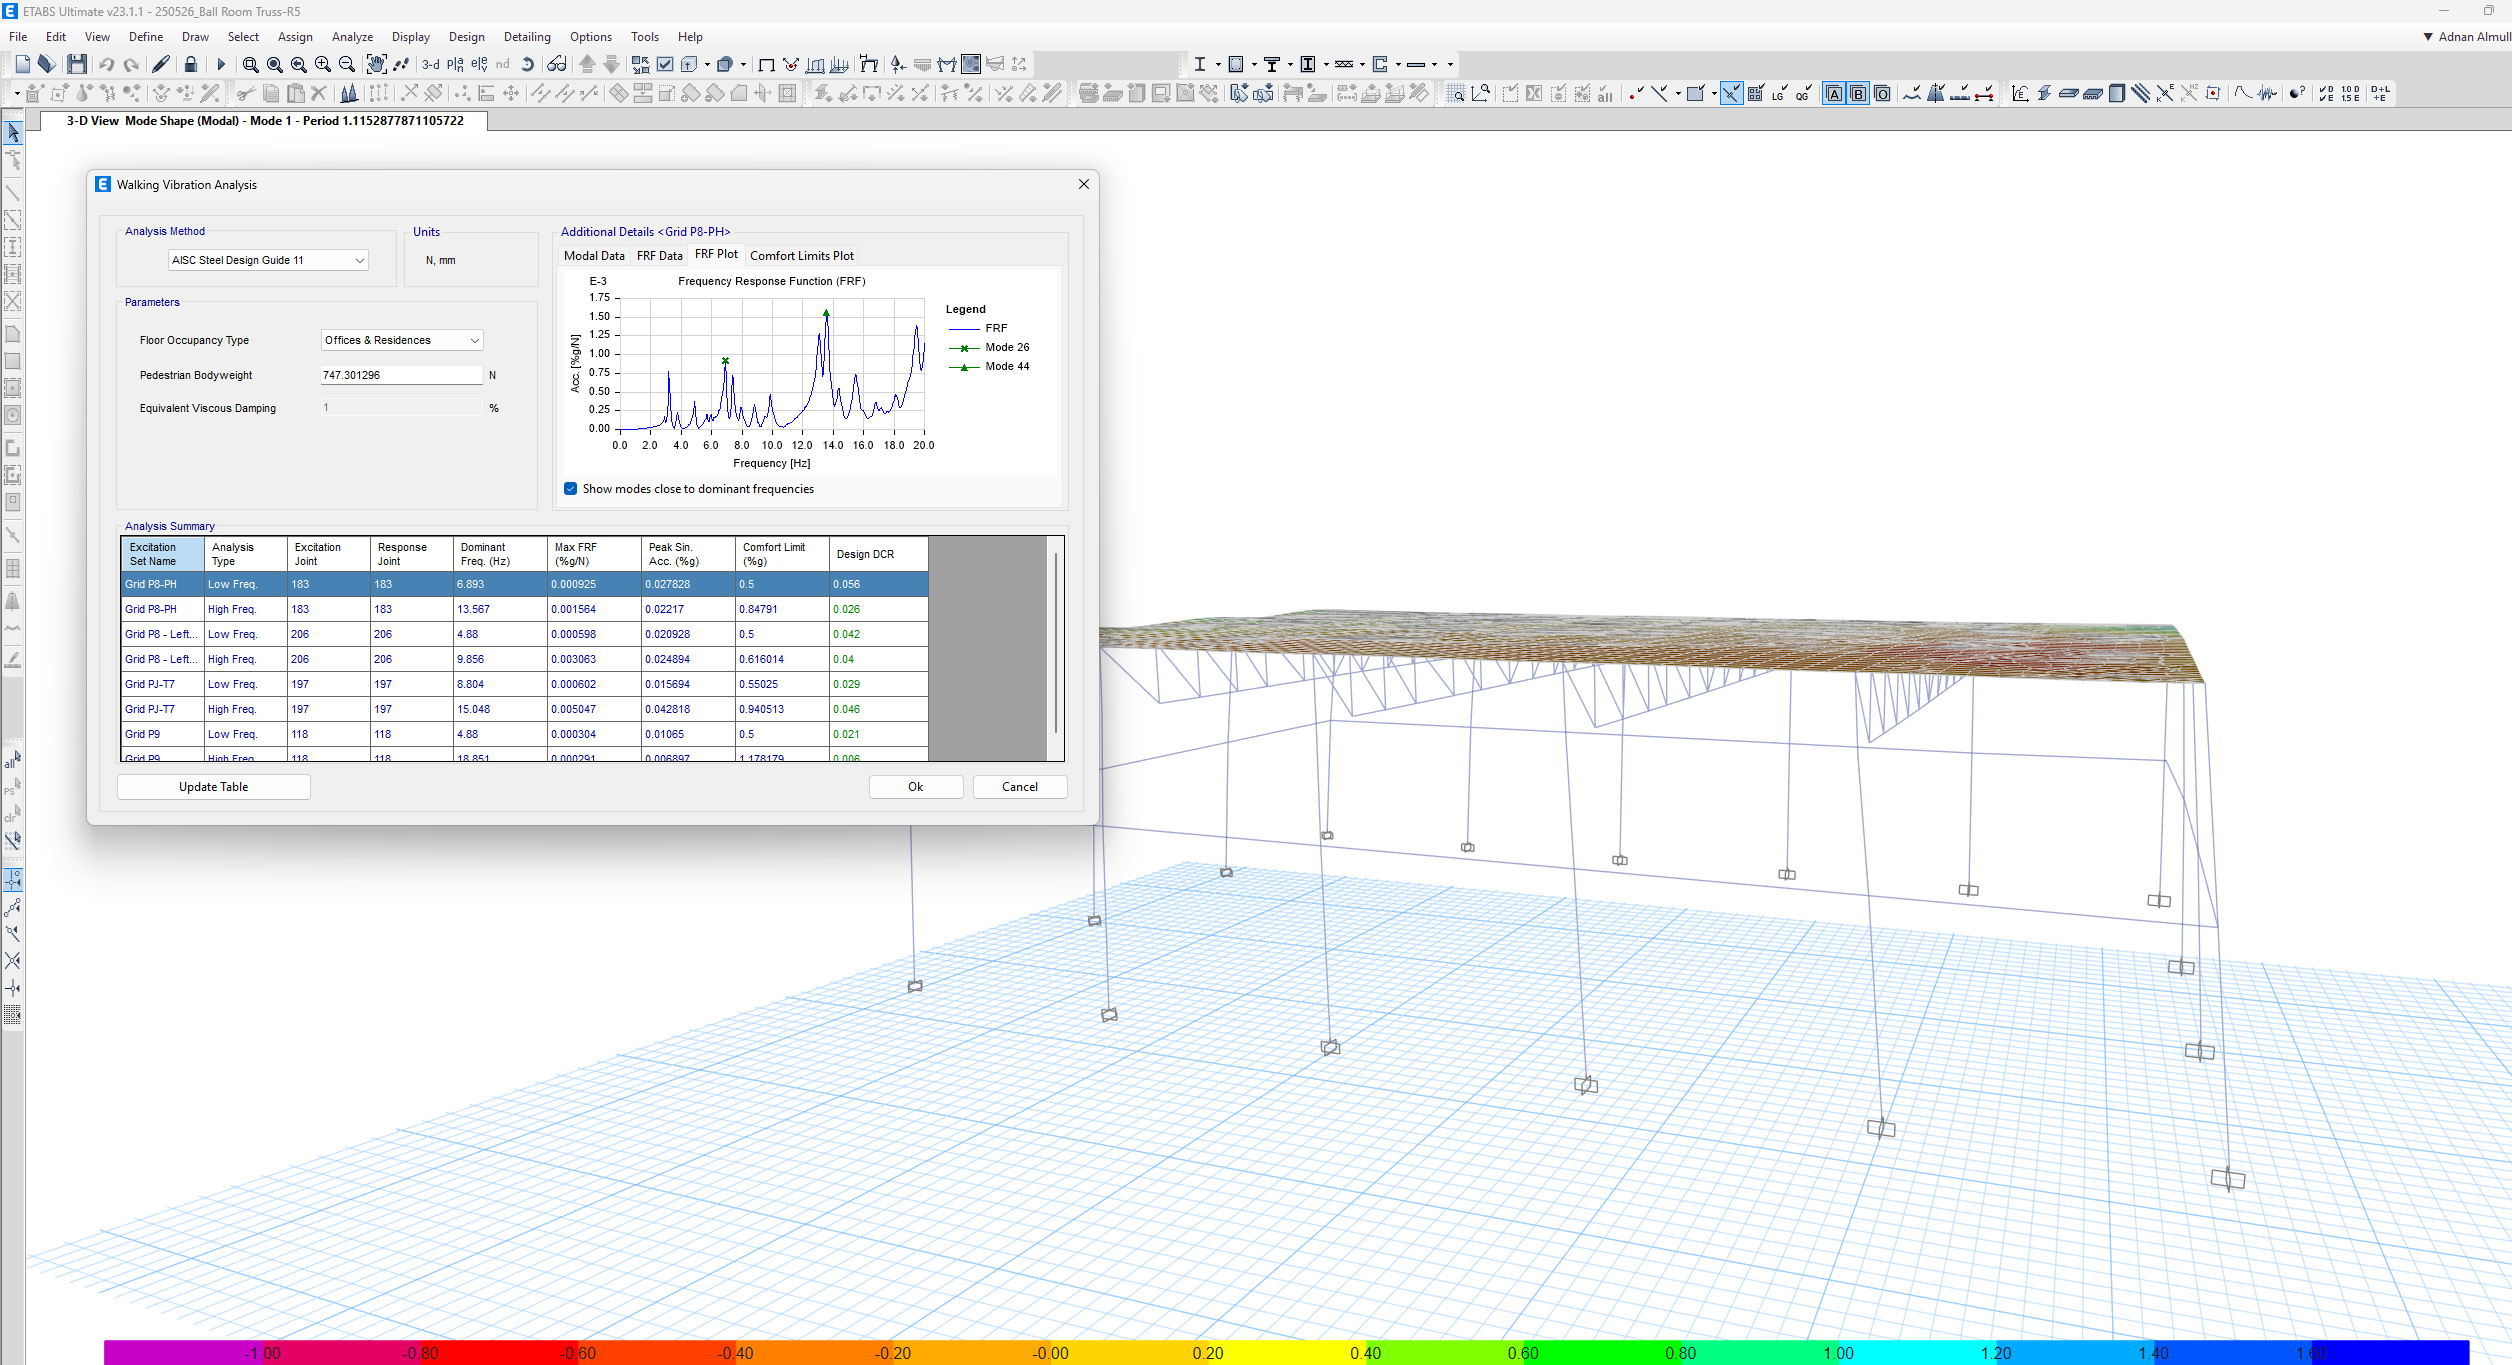Click the Zoom In One Step icon
Image resolution: width=2512 pixels, height=1365 pixels.
click(x=323, y=64)
